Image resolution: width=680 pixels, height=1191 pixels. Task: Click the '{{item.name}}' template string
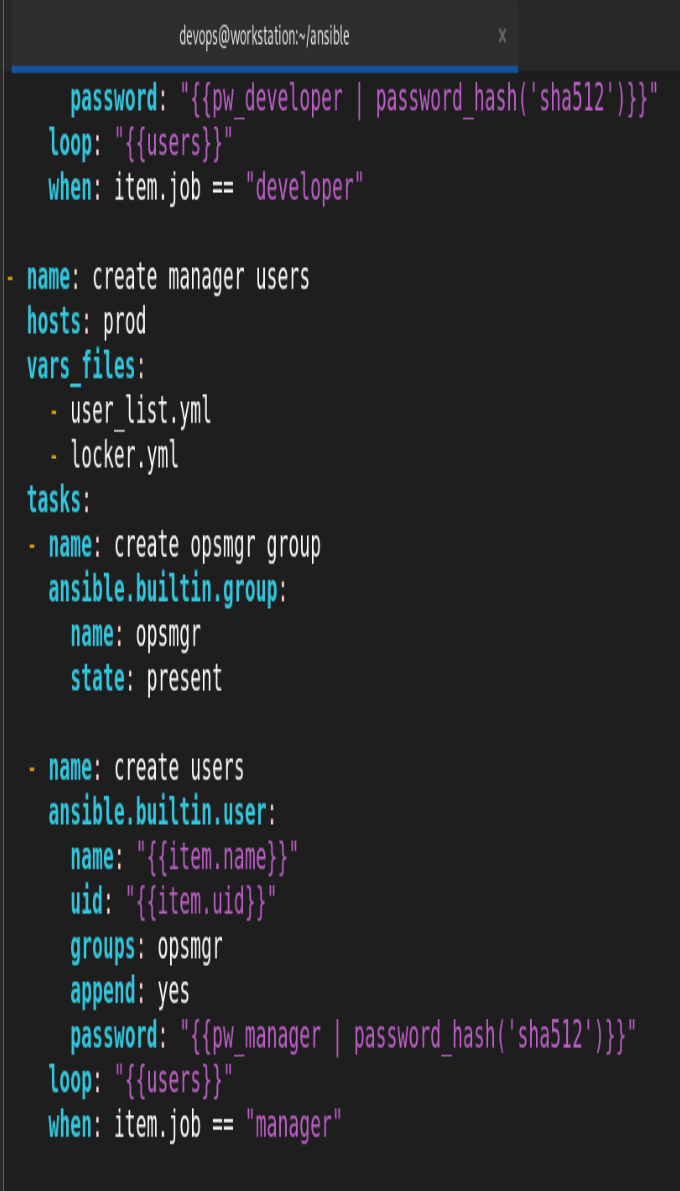coord(217,858)
